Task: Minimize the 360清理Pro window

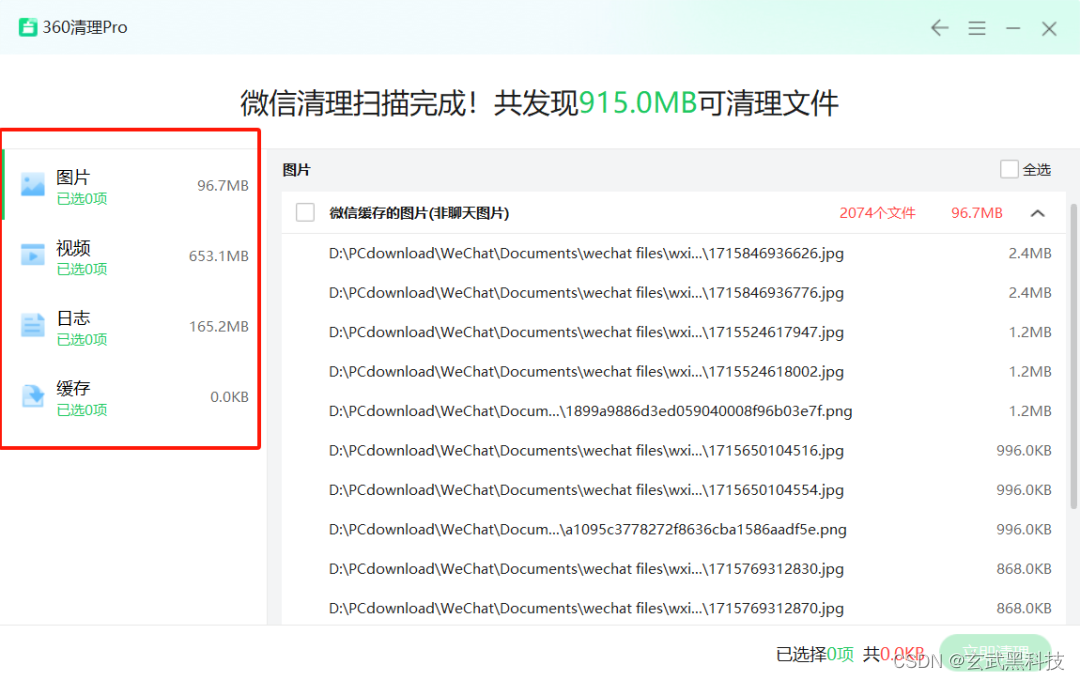Action: (x=1012, y=28)
